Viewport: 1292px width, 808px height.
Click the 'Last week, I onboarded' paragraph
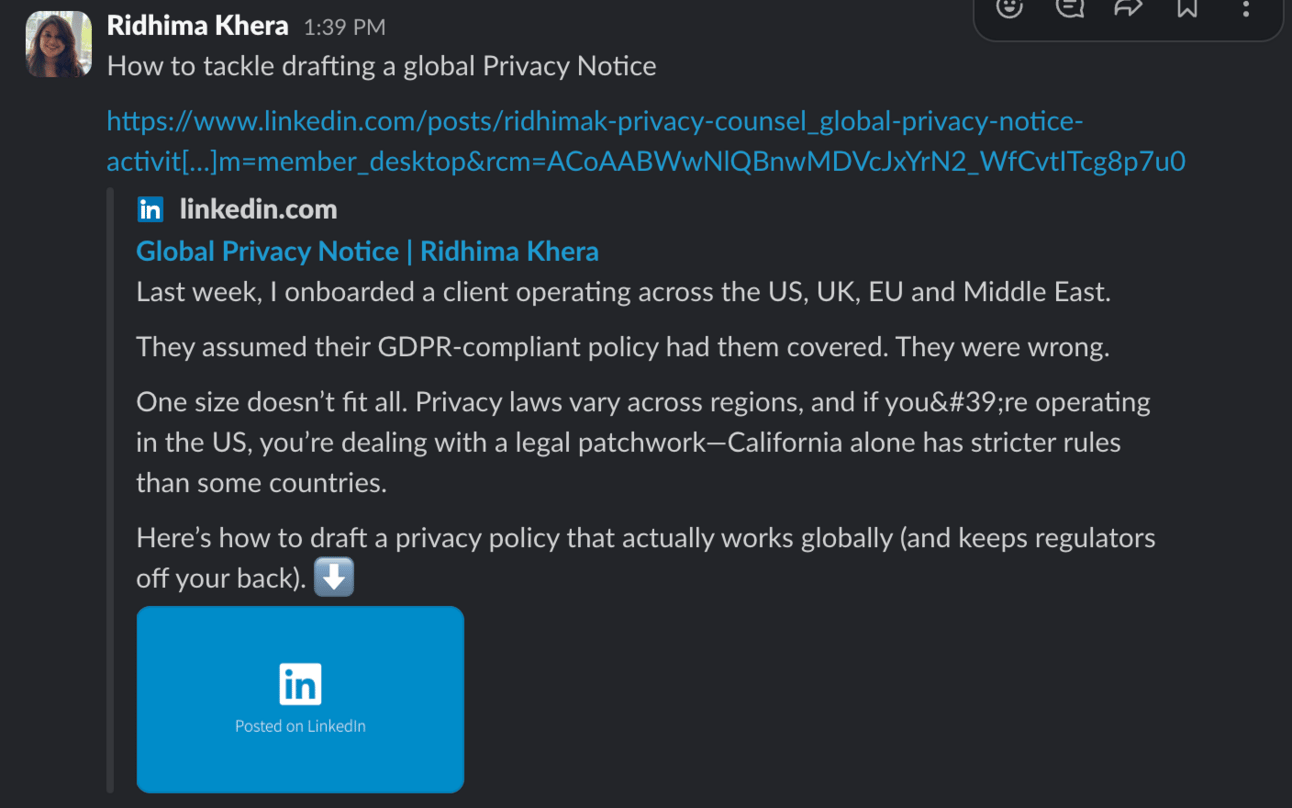[623, 292]
